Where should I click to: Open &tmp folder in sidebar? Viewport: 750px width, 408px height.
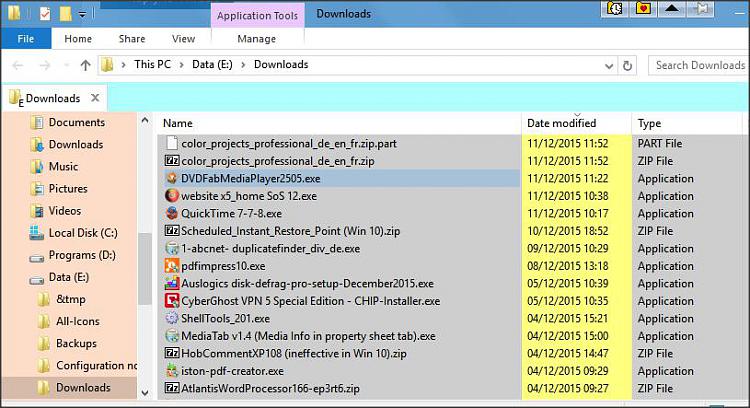pos(61,299)
